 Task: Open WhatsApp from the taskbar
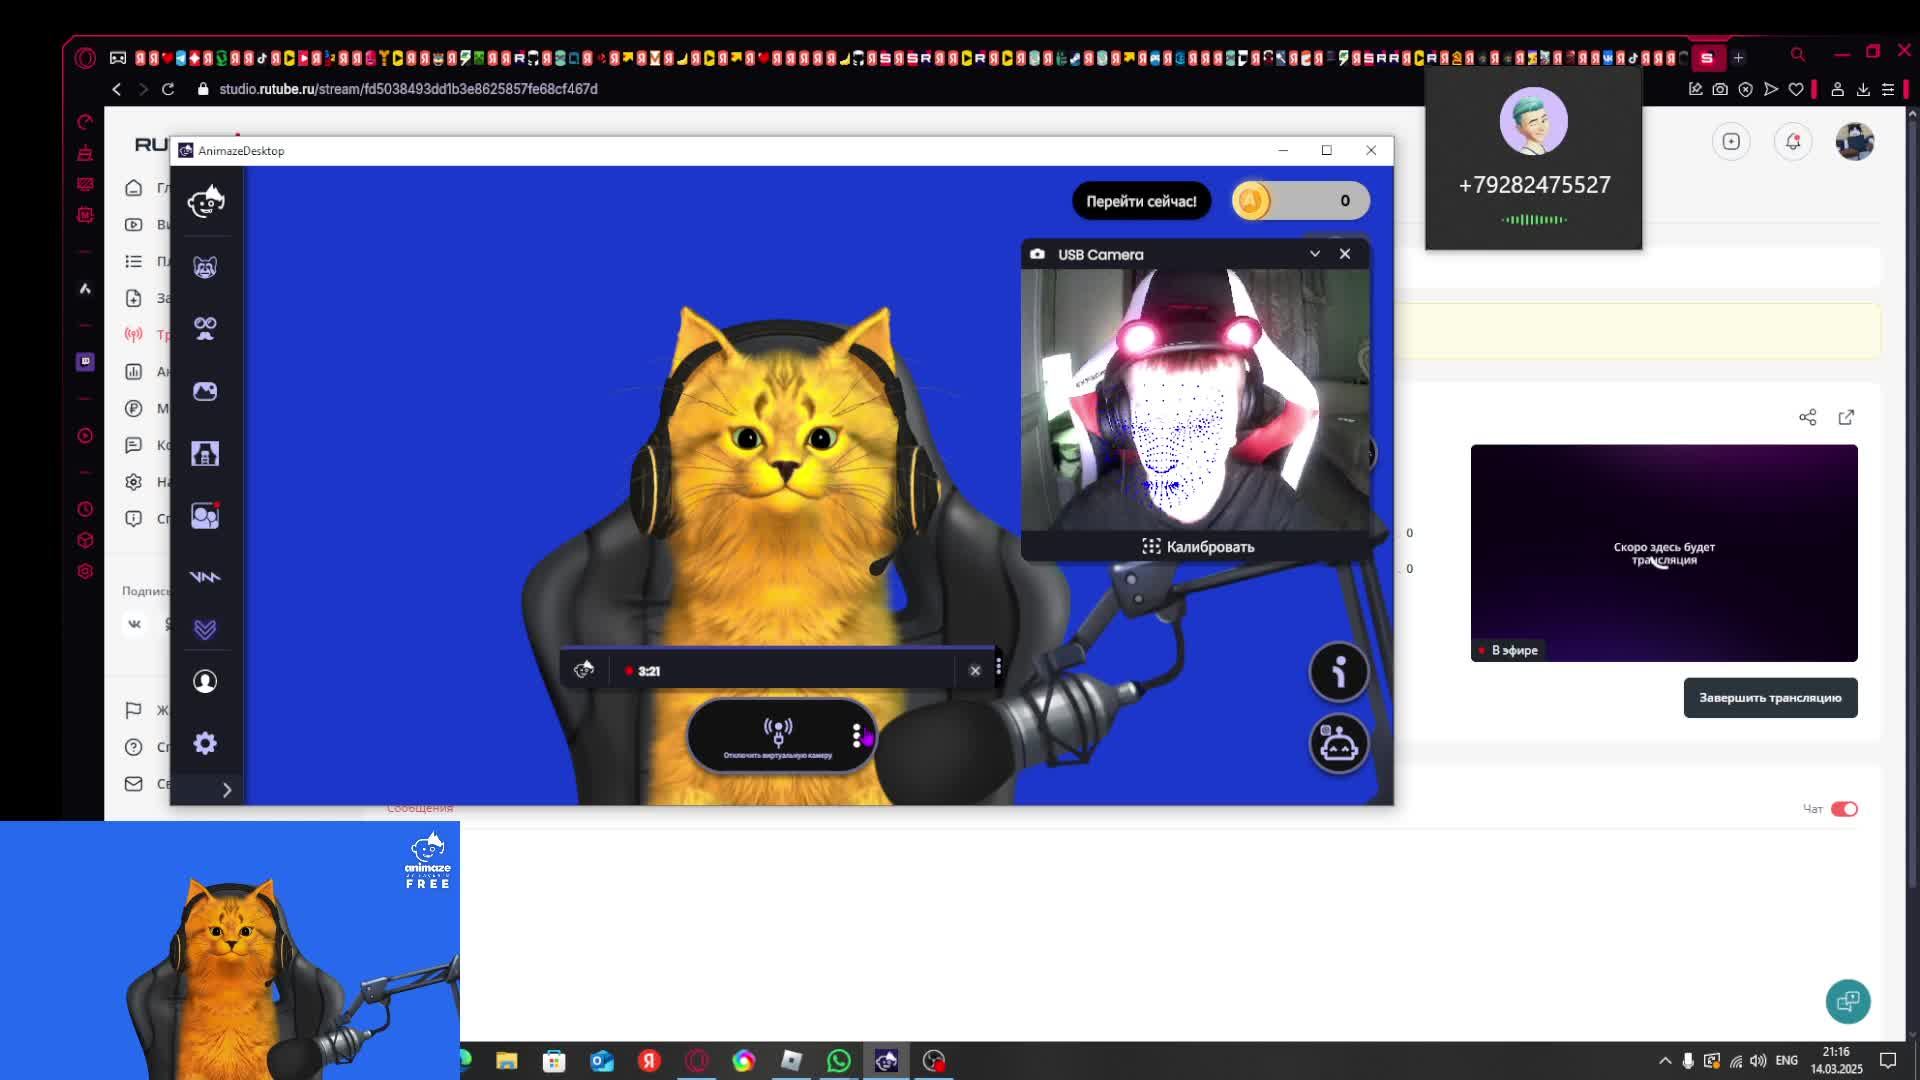pos(839,1060)
